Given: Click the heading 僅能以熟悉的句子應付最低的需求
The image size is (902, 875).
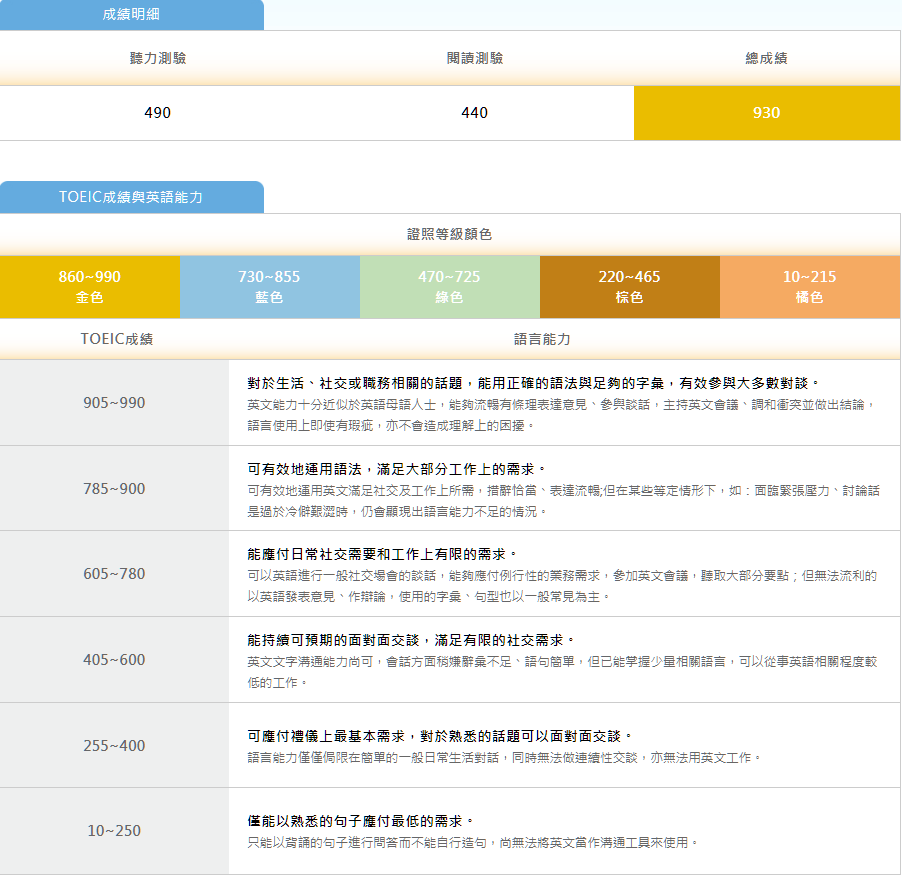Looking at the screenshot, I should point(361,821).
